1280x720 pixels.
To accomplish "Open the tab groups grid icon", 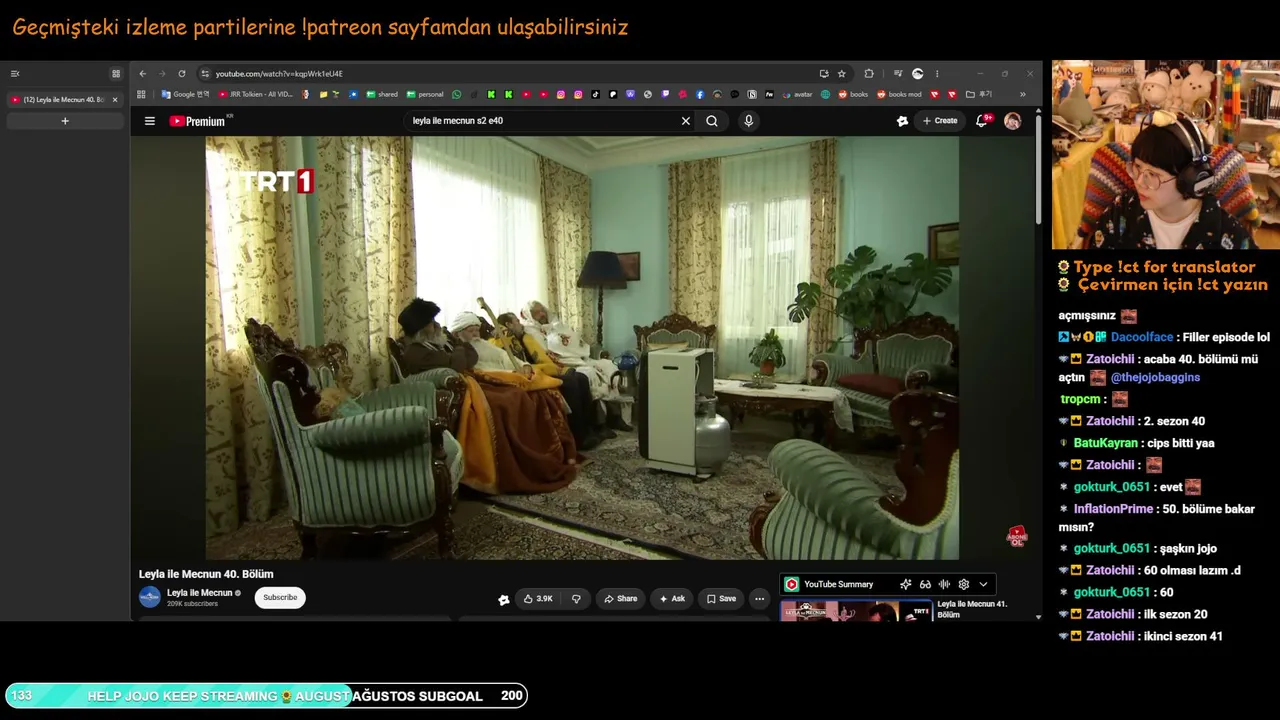I will tap(116, 73).
